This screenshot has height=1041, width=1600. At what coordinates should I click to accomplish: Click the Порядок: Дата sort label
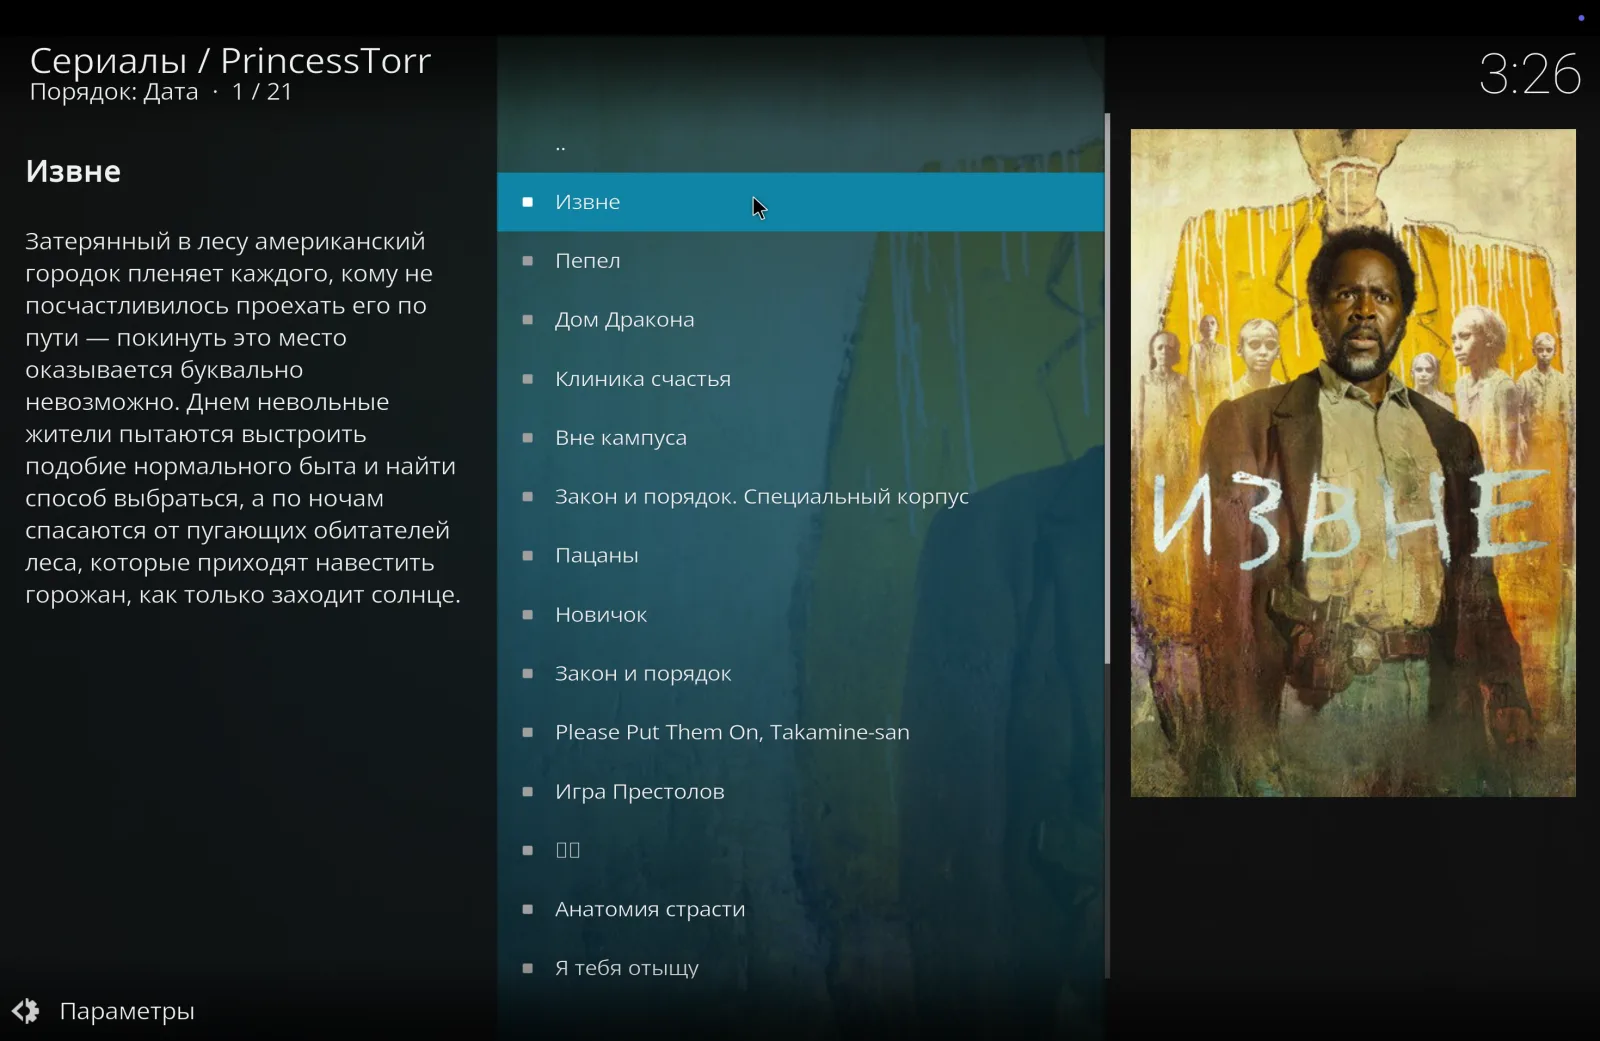[x=114, y=92]
